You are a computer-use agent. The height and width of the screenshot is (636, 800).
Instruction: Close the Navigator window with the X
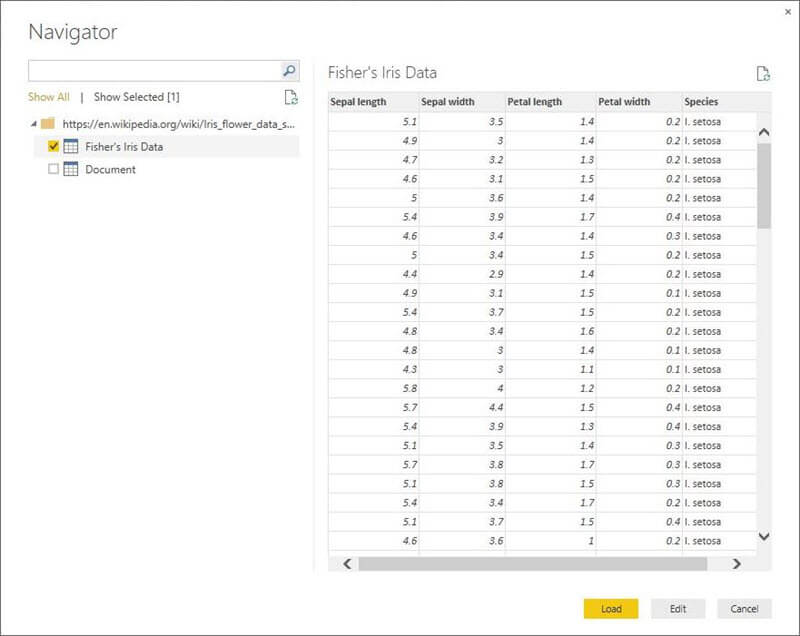(x=788, y=12)
